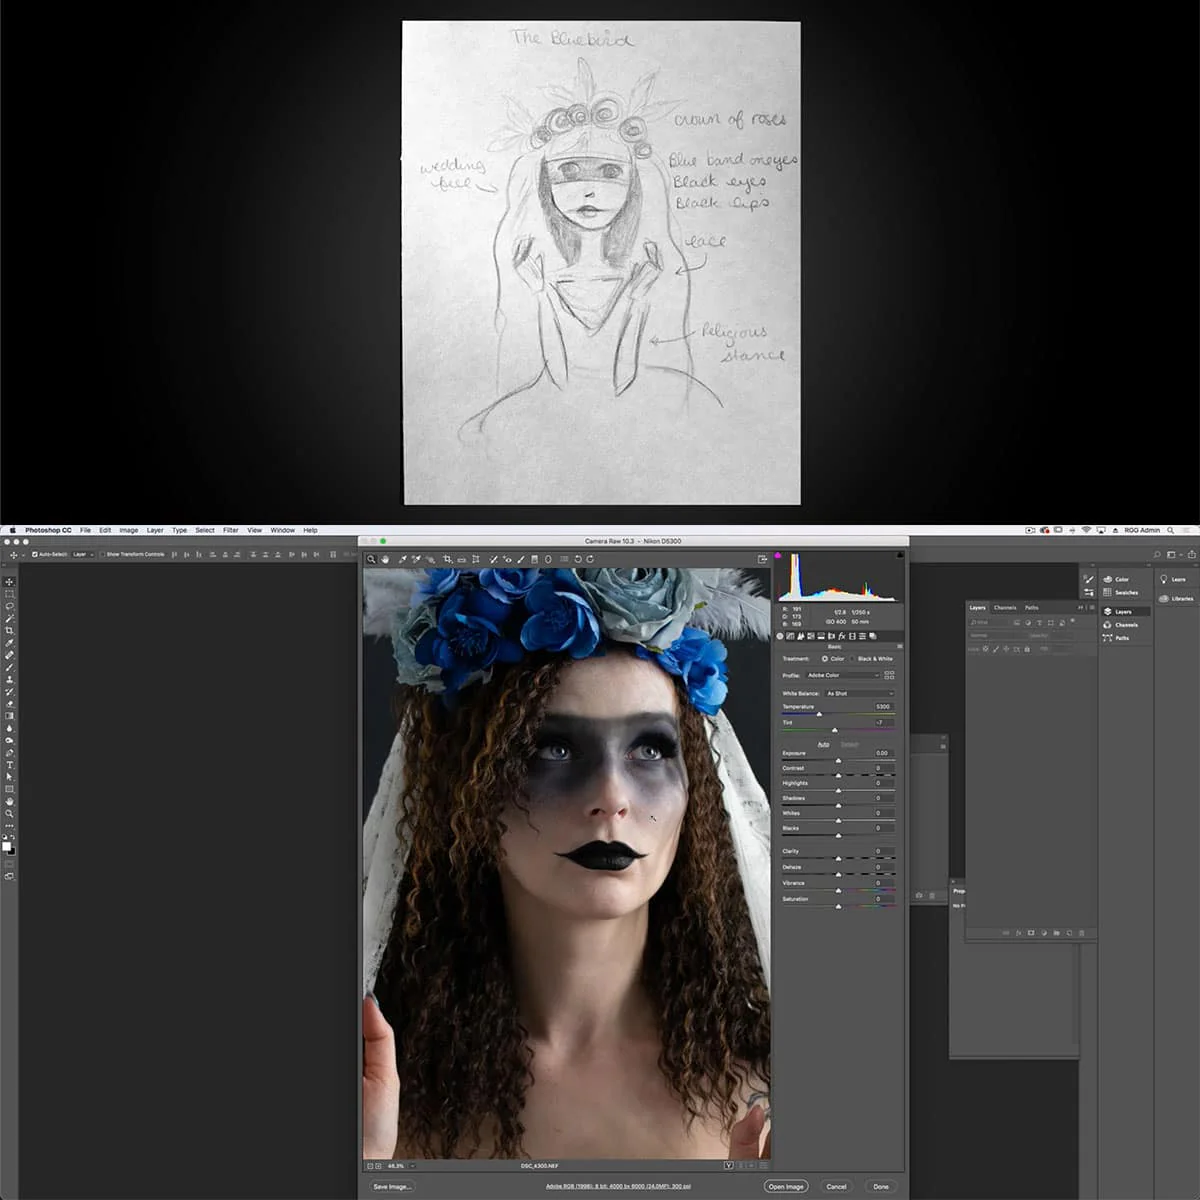Open the White Balance dropdown
1200x1200 pixels.
pyautogui.click(x=858, y=694)
